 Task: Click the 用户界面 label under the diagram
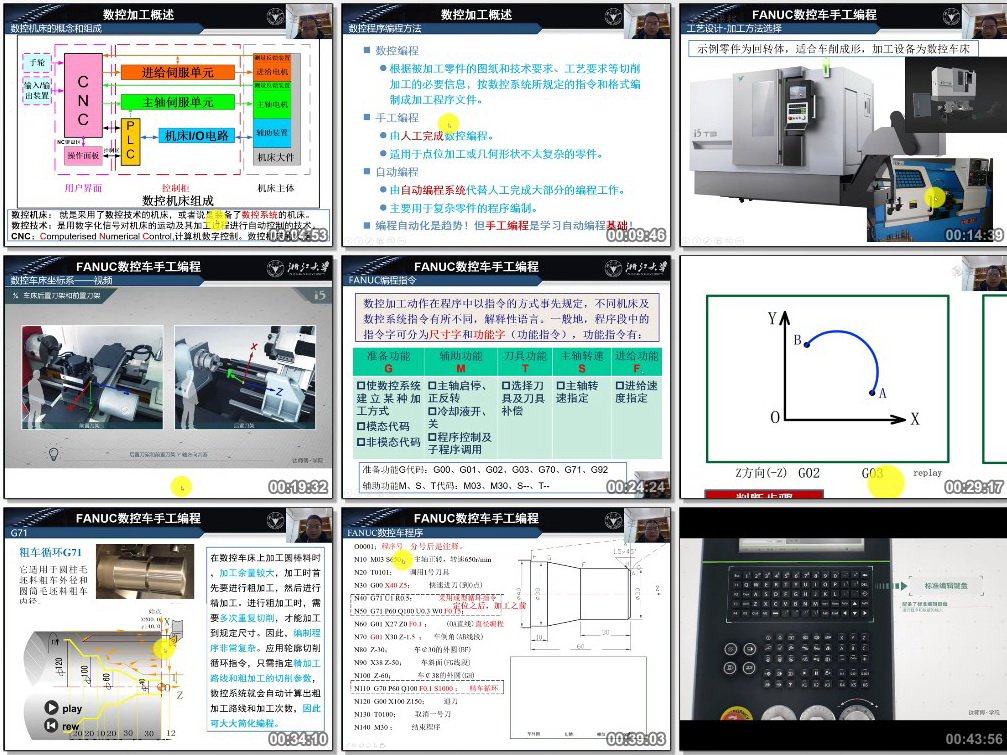[83, 188]
